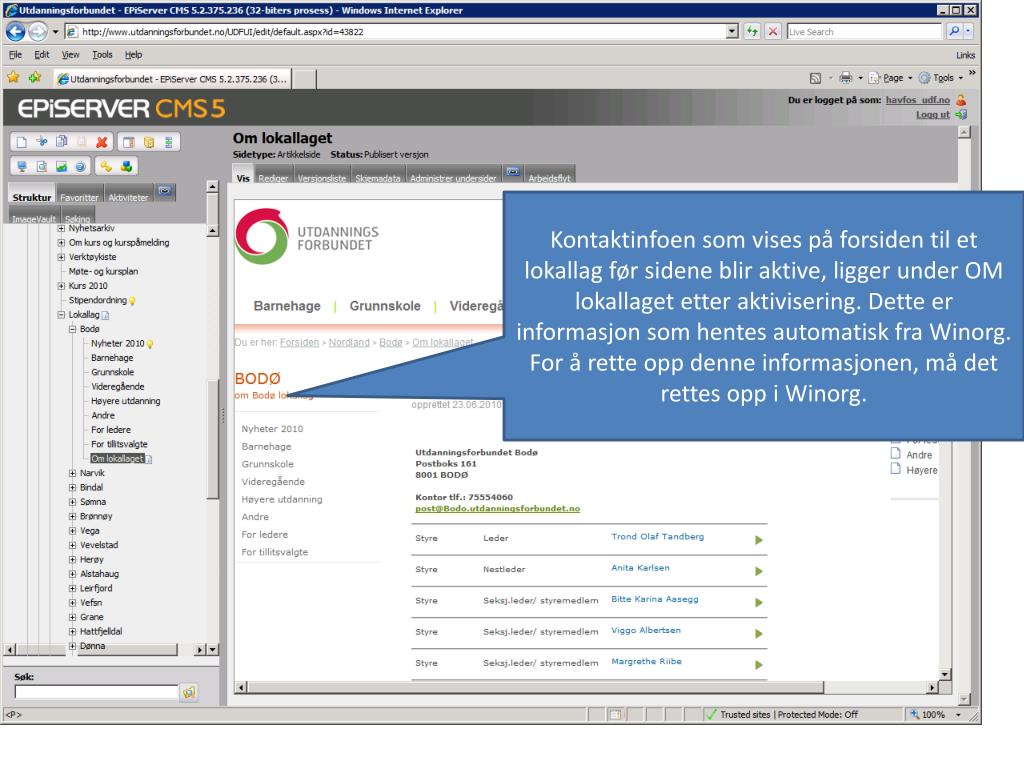Image resolution: width=1024 pixels, height=768 pixels.
Task: Open the IE Tools toolbar dropdown
Action: 942,78
